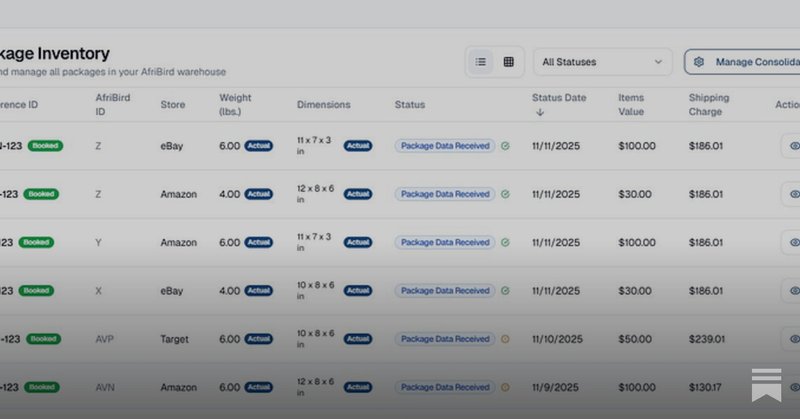800x419 pixels.
Task: Click Package Data Received in the Amazon Y row
Action: [445, 242]
